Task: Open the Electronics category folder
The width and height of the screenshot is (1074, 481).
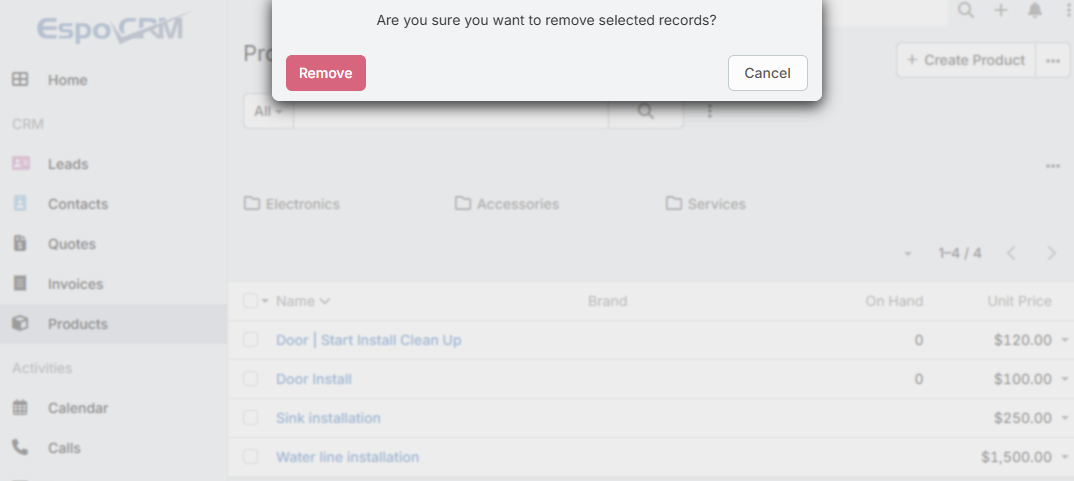Action: [292, 204]
